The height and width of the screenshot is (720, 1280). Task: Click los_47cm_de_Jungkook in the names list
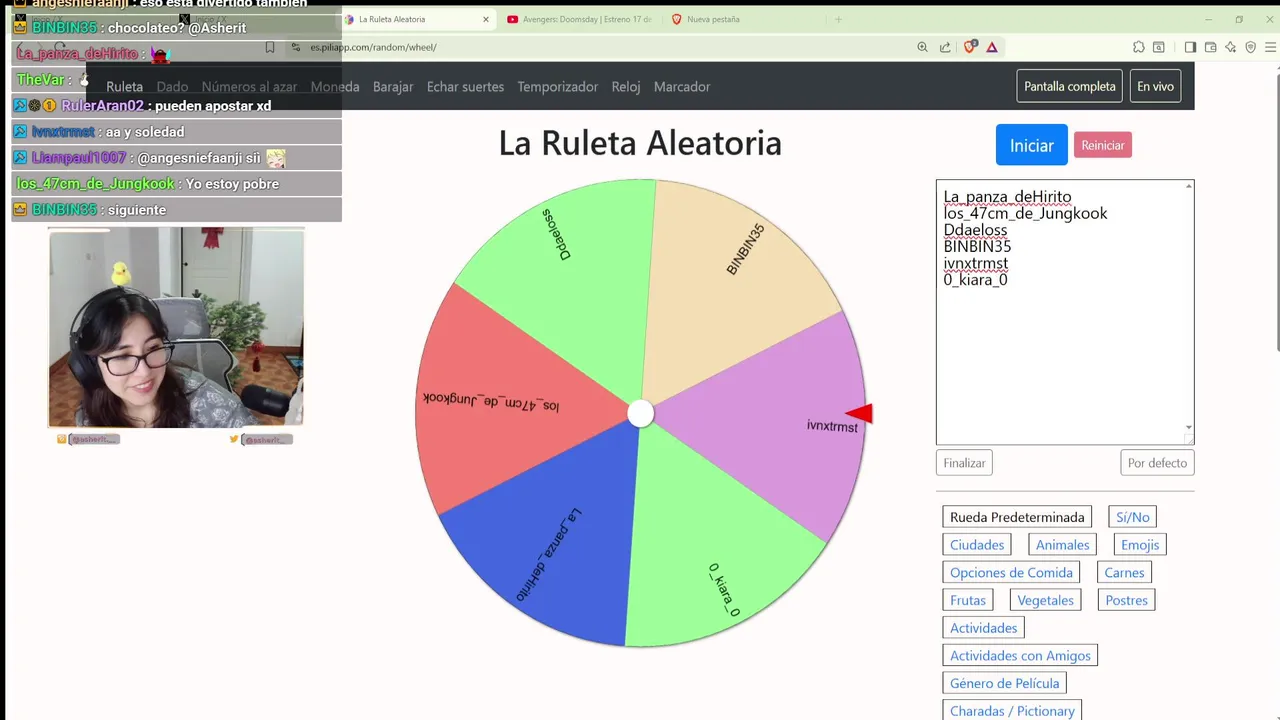[x=1025, y=213]
